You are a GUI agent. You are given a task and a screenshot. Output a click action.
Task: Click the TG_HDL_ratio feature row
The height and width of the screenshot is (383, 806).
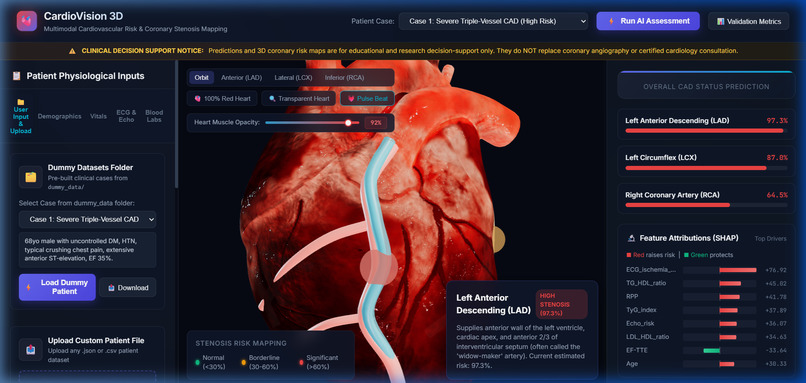click(706, 283)
